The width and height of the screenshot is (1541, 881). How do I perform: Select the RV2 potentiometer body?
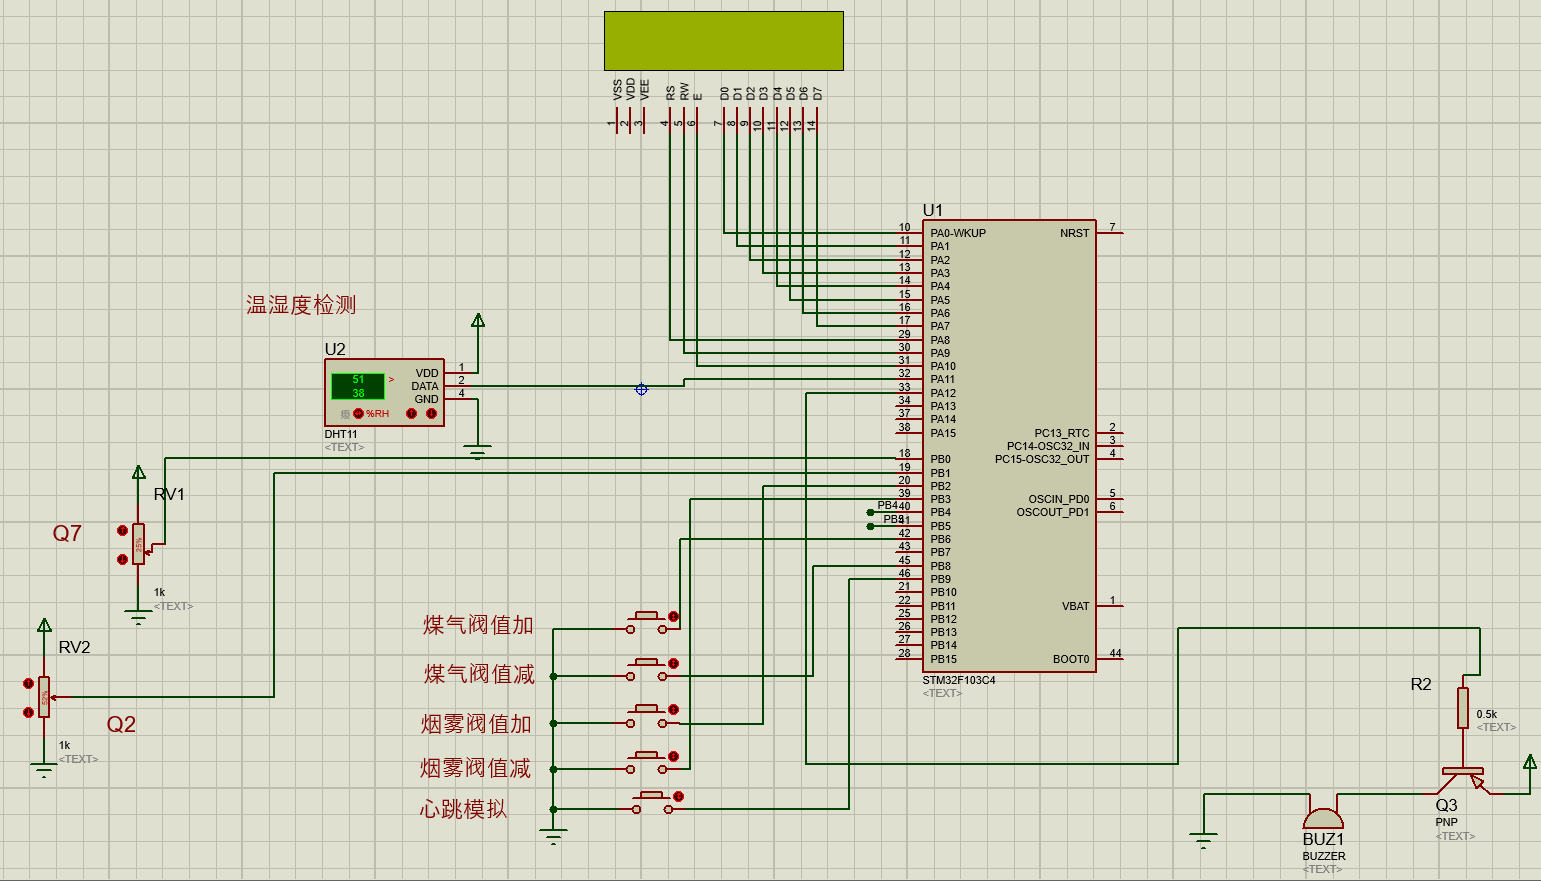[x=44, y=697]
